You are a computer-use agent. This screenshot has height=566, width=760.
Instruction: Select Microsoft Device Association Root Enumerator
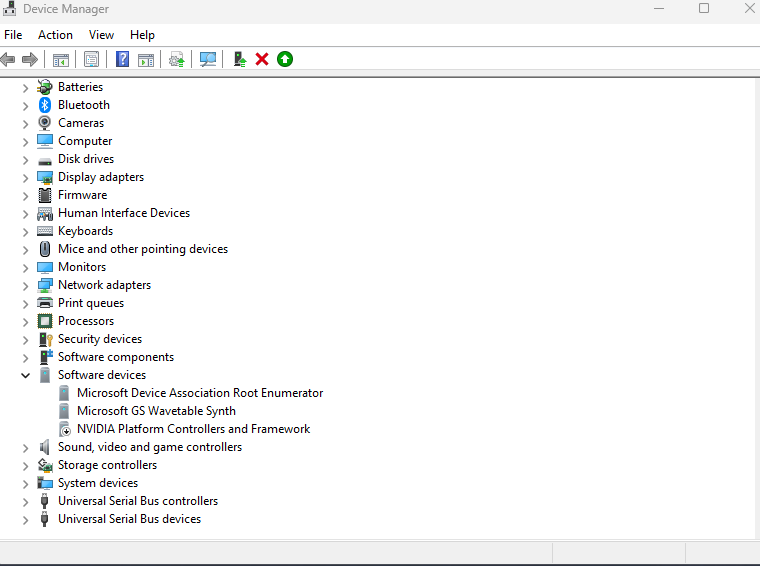point(200,393)
